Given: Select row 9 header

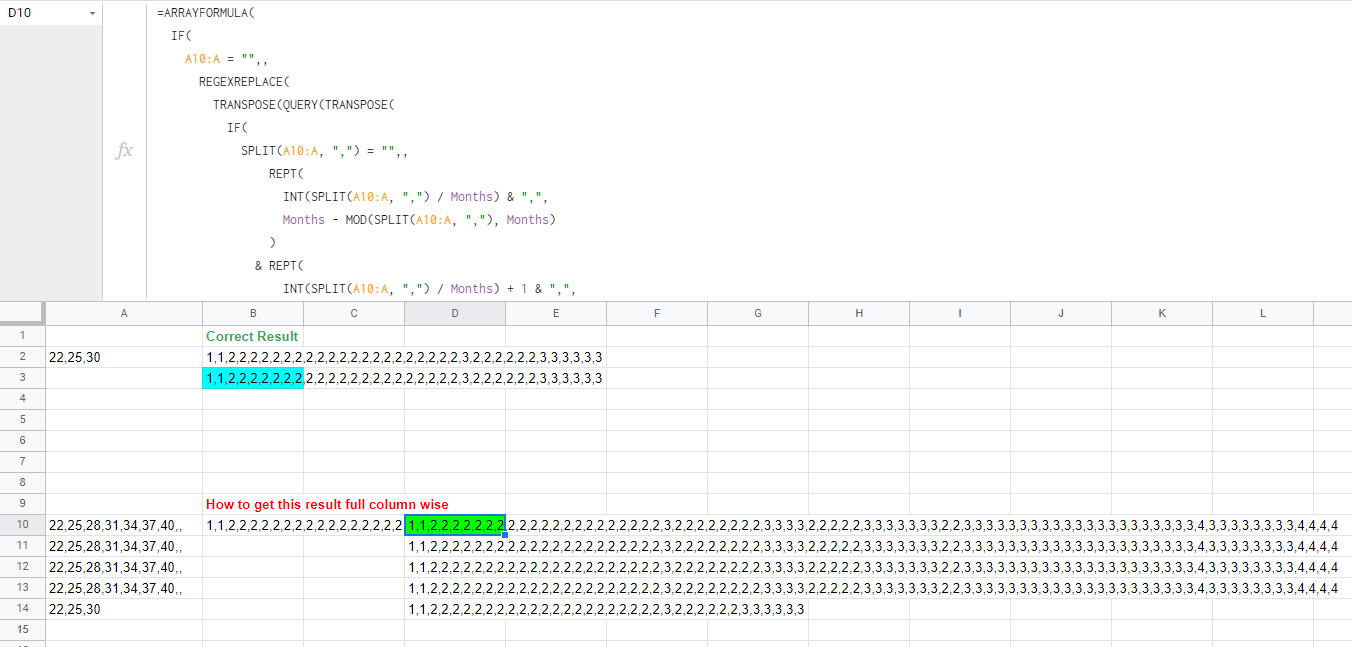Looking at the screenshot, I should coord(22,504).
